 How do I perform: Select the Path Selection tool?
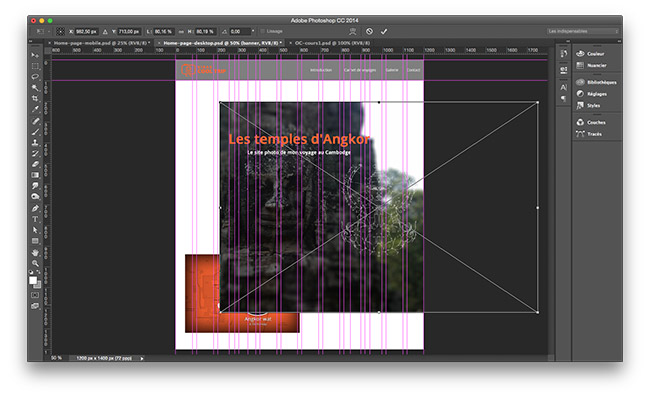(35, 230)
